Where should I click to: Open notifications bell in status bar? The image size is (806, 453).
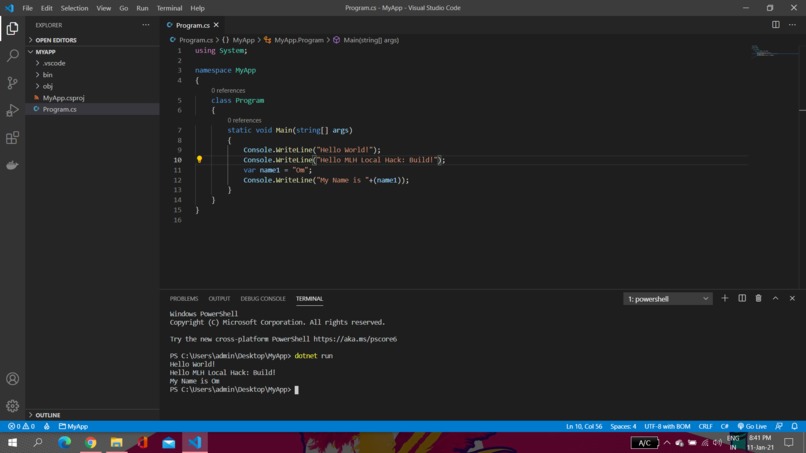794,426
